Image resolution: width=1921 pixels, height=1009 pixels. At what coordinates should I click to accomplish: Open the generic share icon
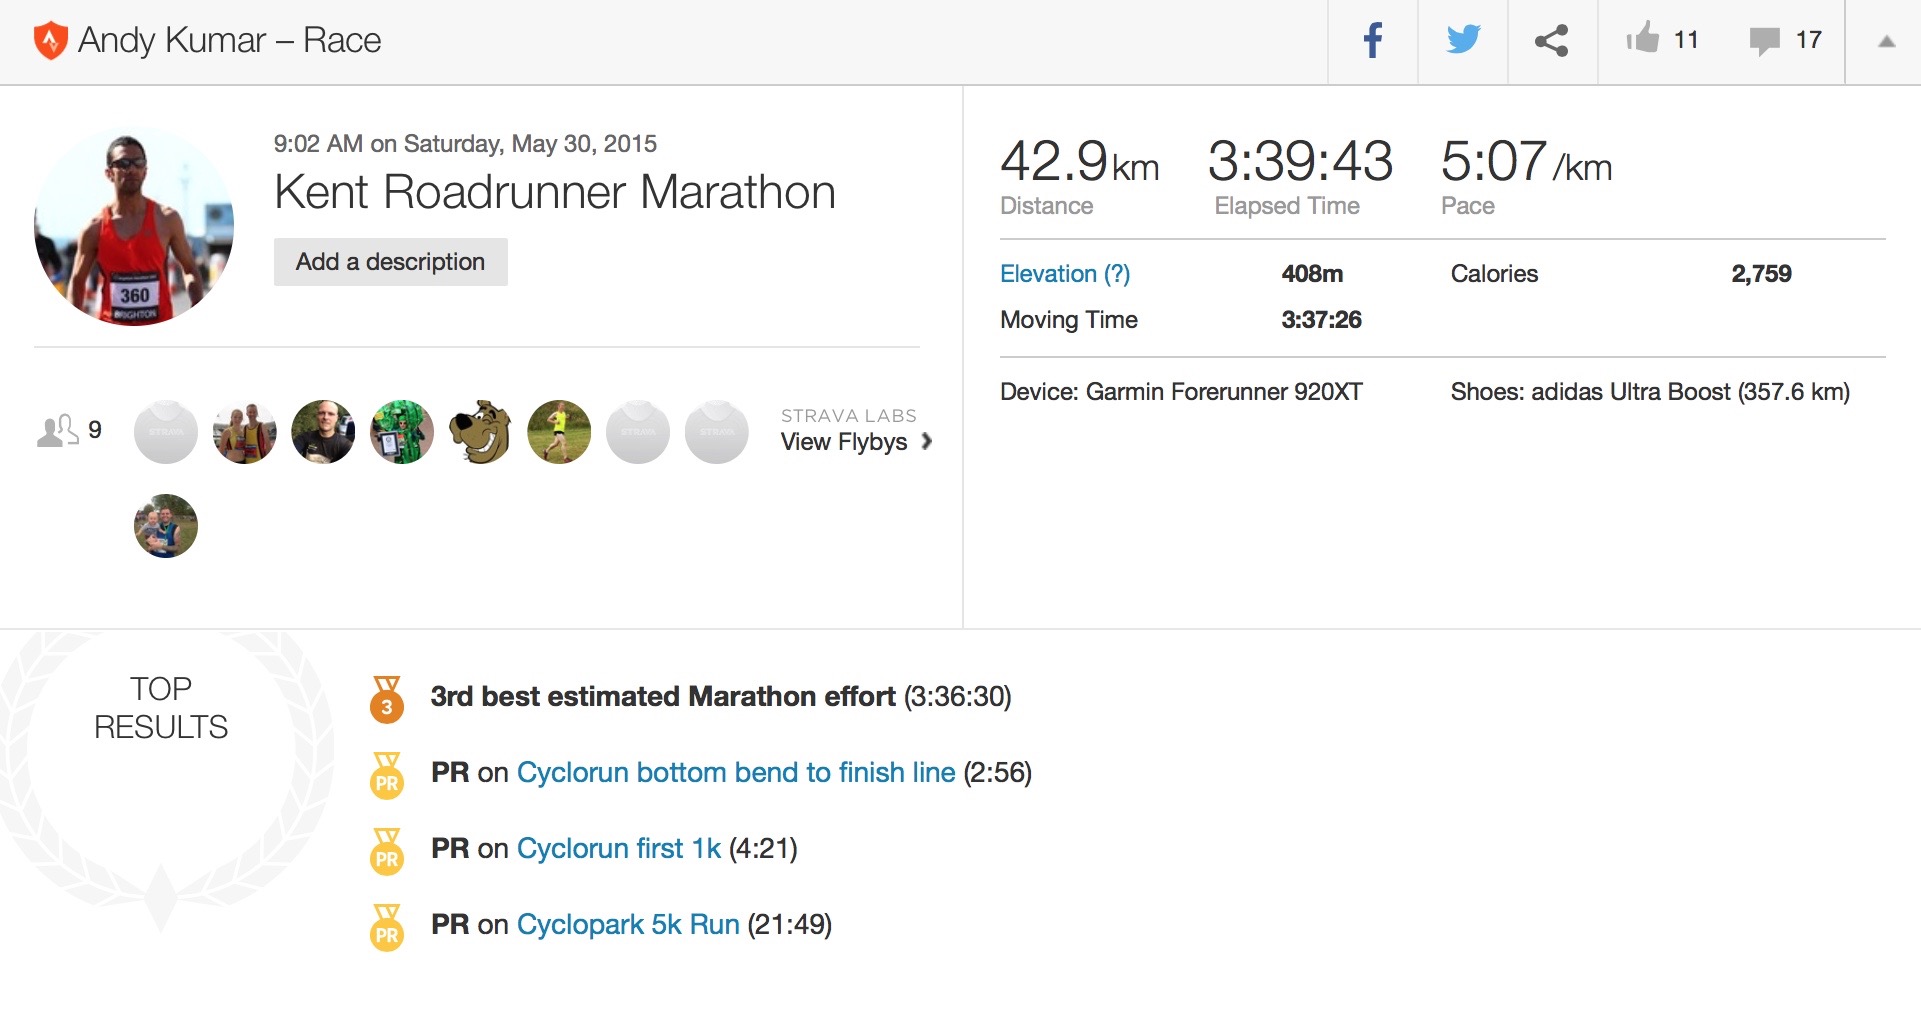(x=1552, y=41)
